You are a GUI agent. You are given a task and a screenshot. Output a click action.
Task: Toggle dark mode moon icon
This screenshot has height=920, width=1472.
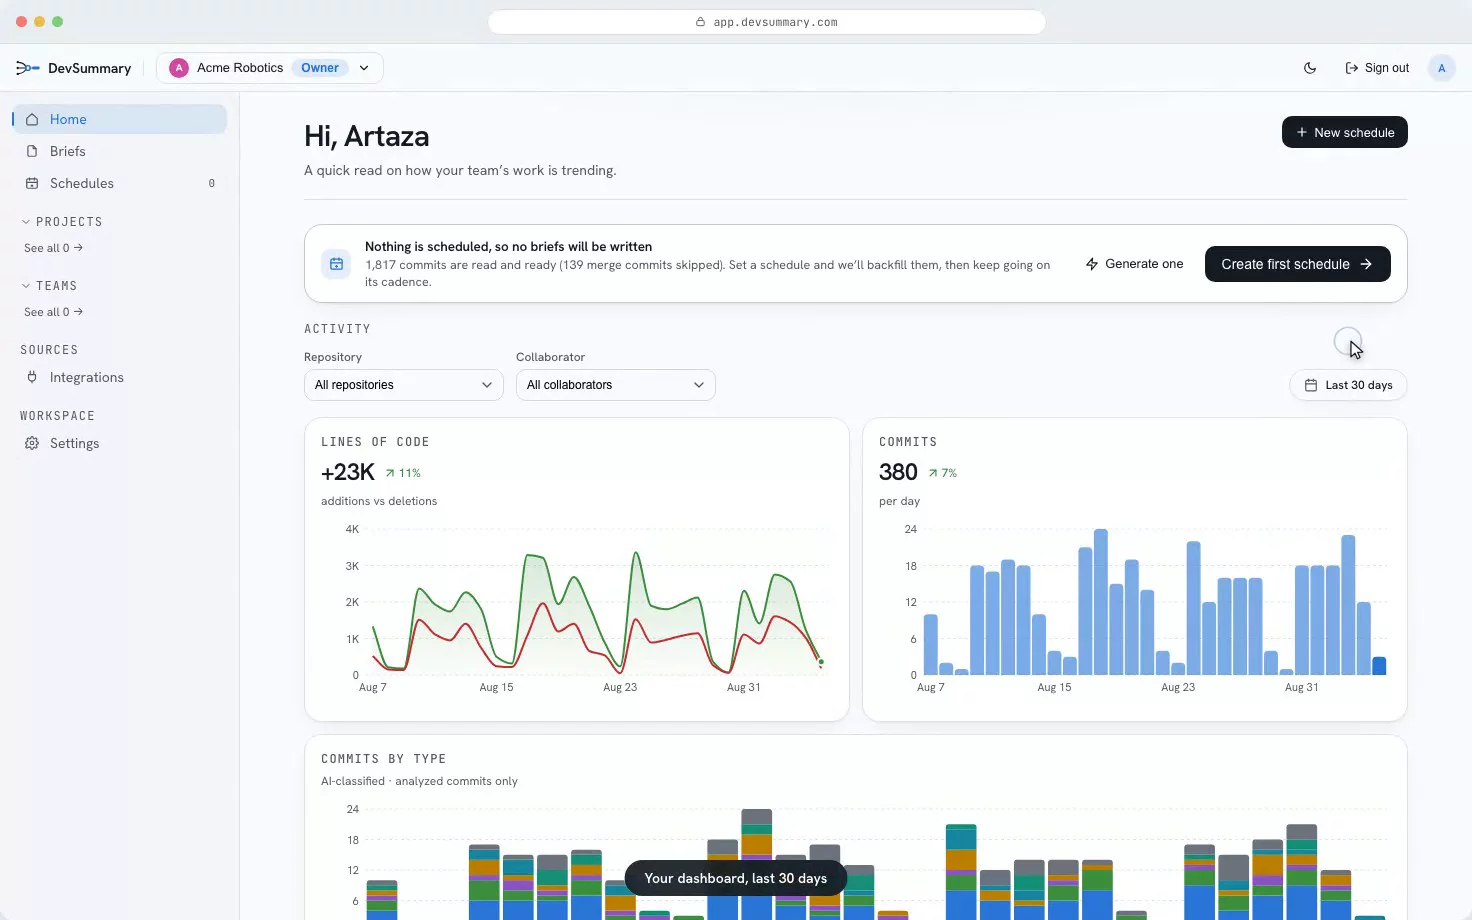pyautogui.click(x=1310, y=68)
